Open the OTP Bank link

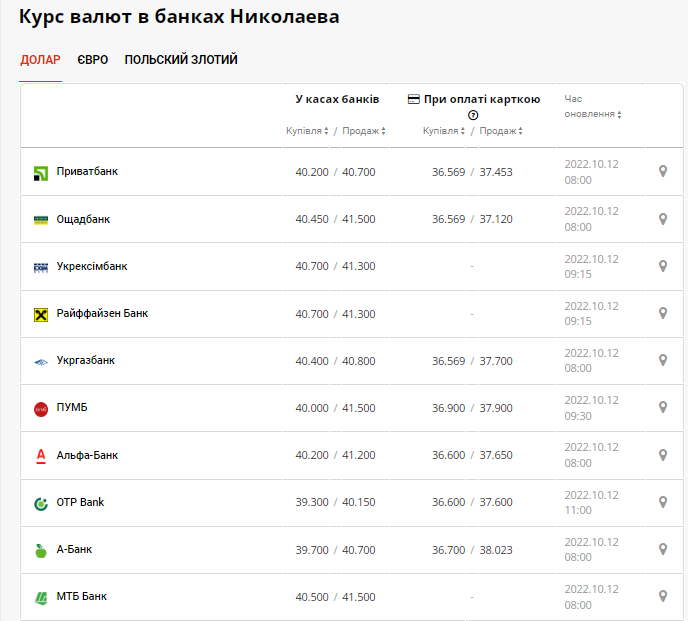[80, 502]
